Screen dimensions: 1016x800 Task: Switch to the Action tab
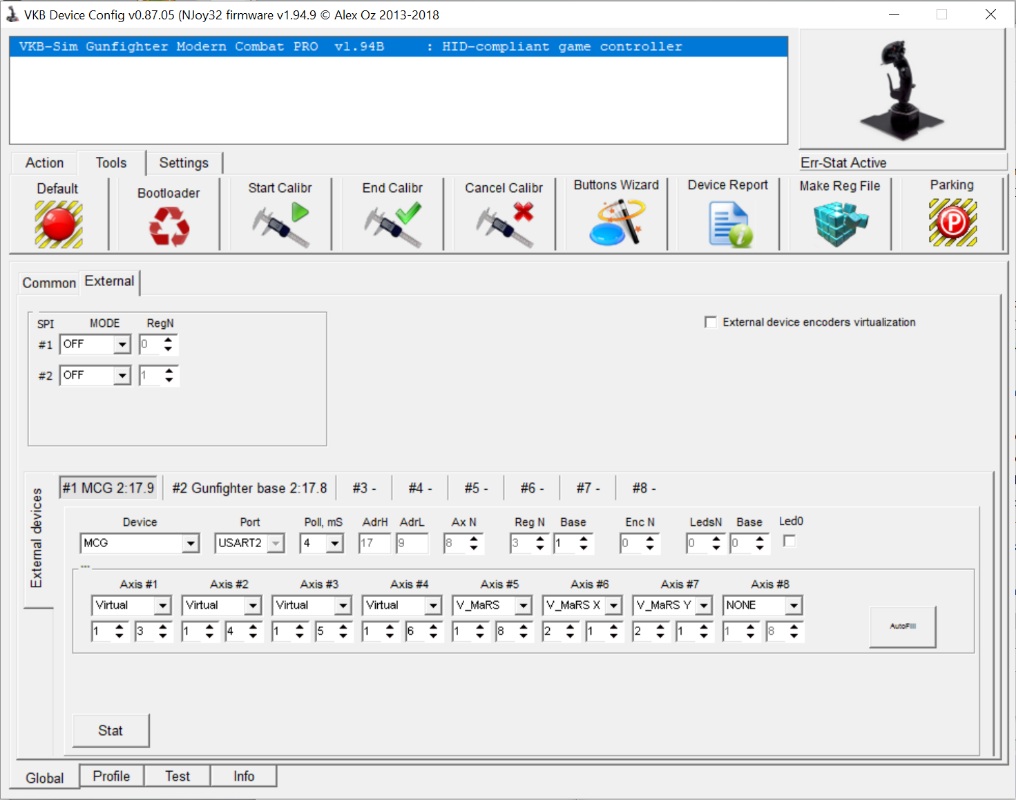(x=45, y=163)
